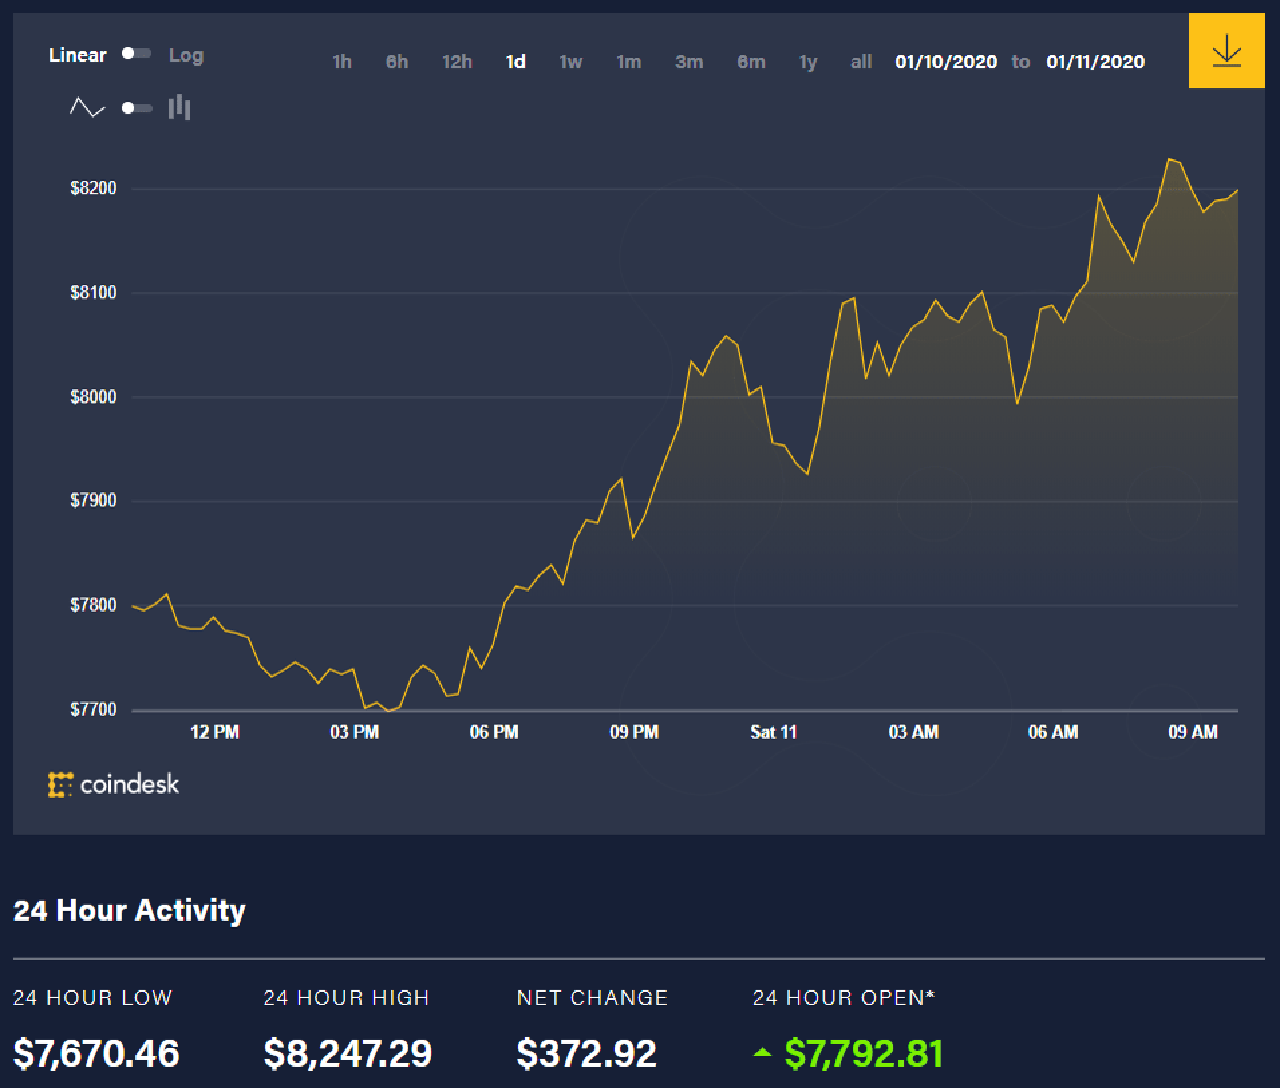The height and width of the screenshot is (1088, 1280).
Task: Click the 03 AM time axis label
Action: [913, 732]
